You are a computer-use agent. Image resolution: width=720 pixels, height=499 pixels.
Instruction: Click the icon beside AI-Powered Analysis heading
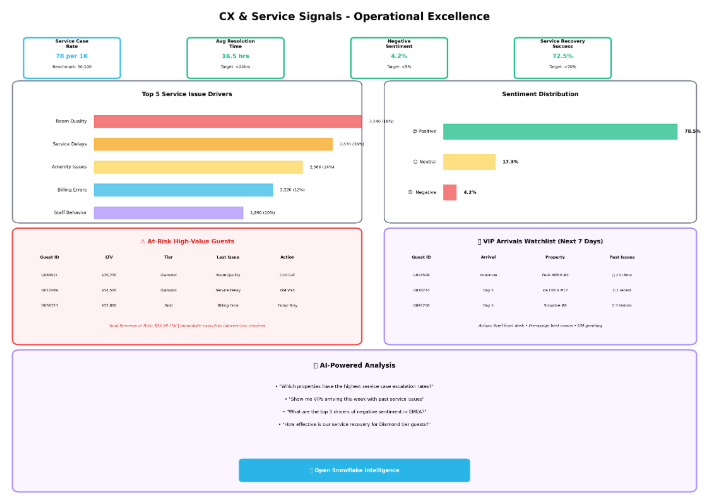[317, 366]
